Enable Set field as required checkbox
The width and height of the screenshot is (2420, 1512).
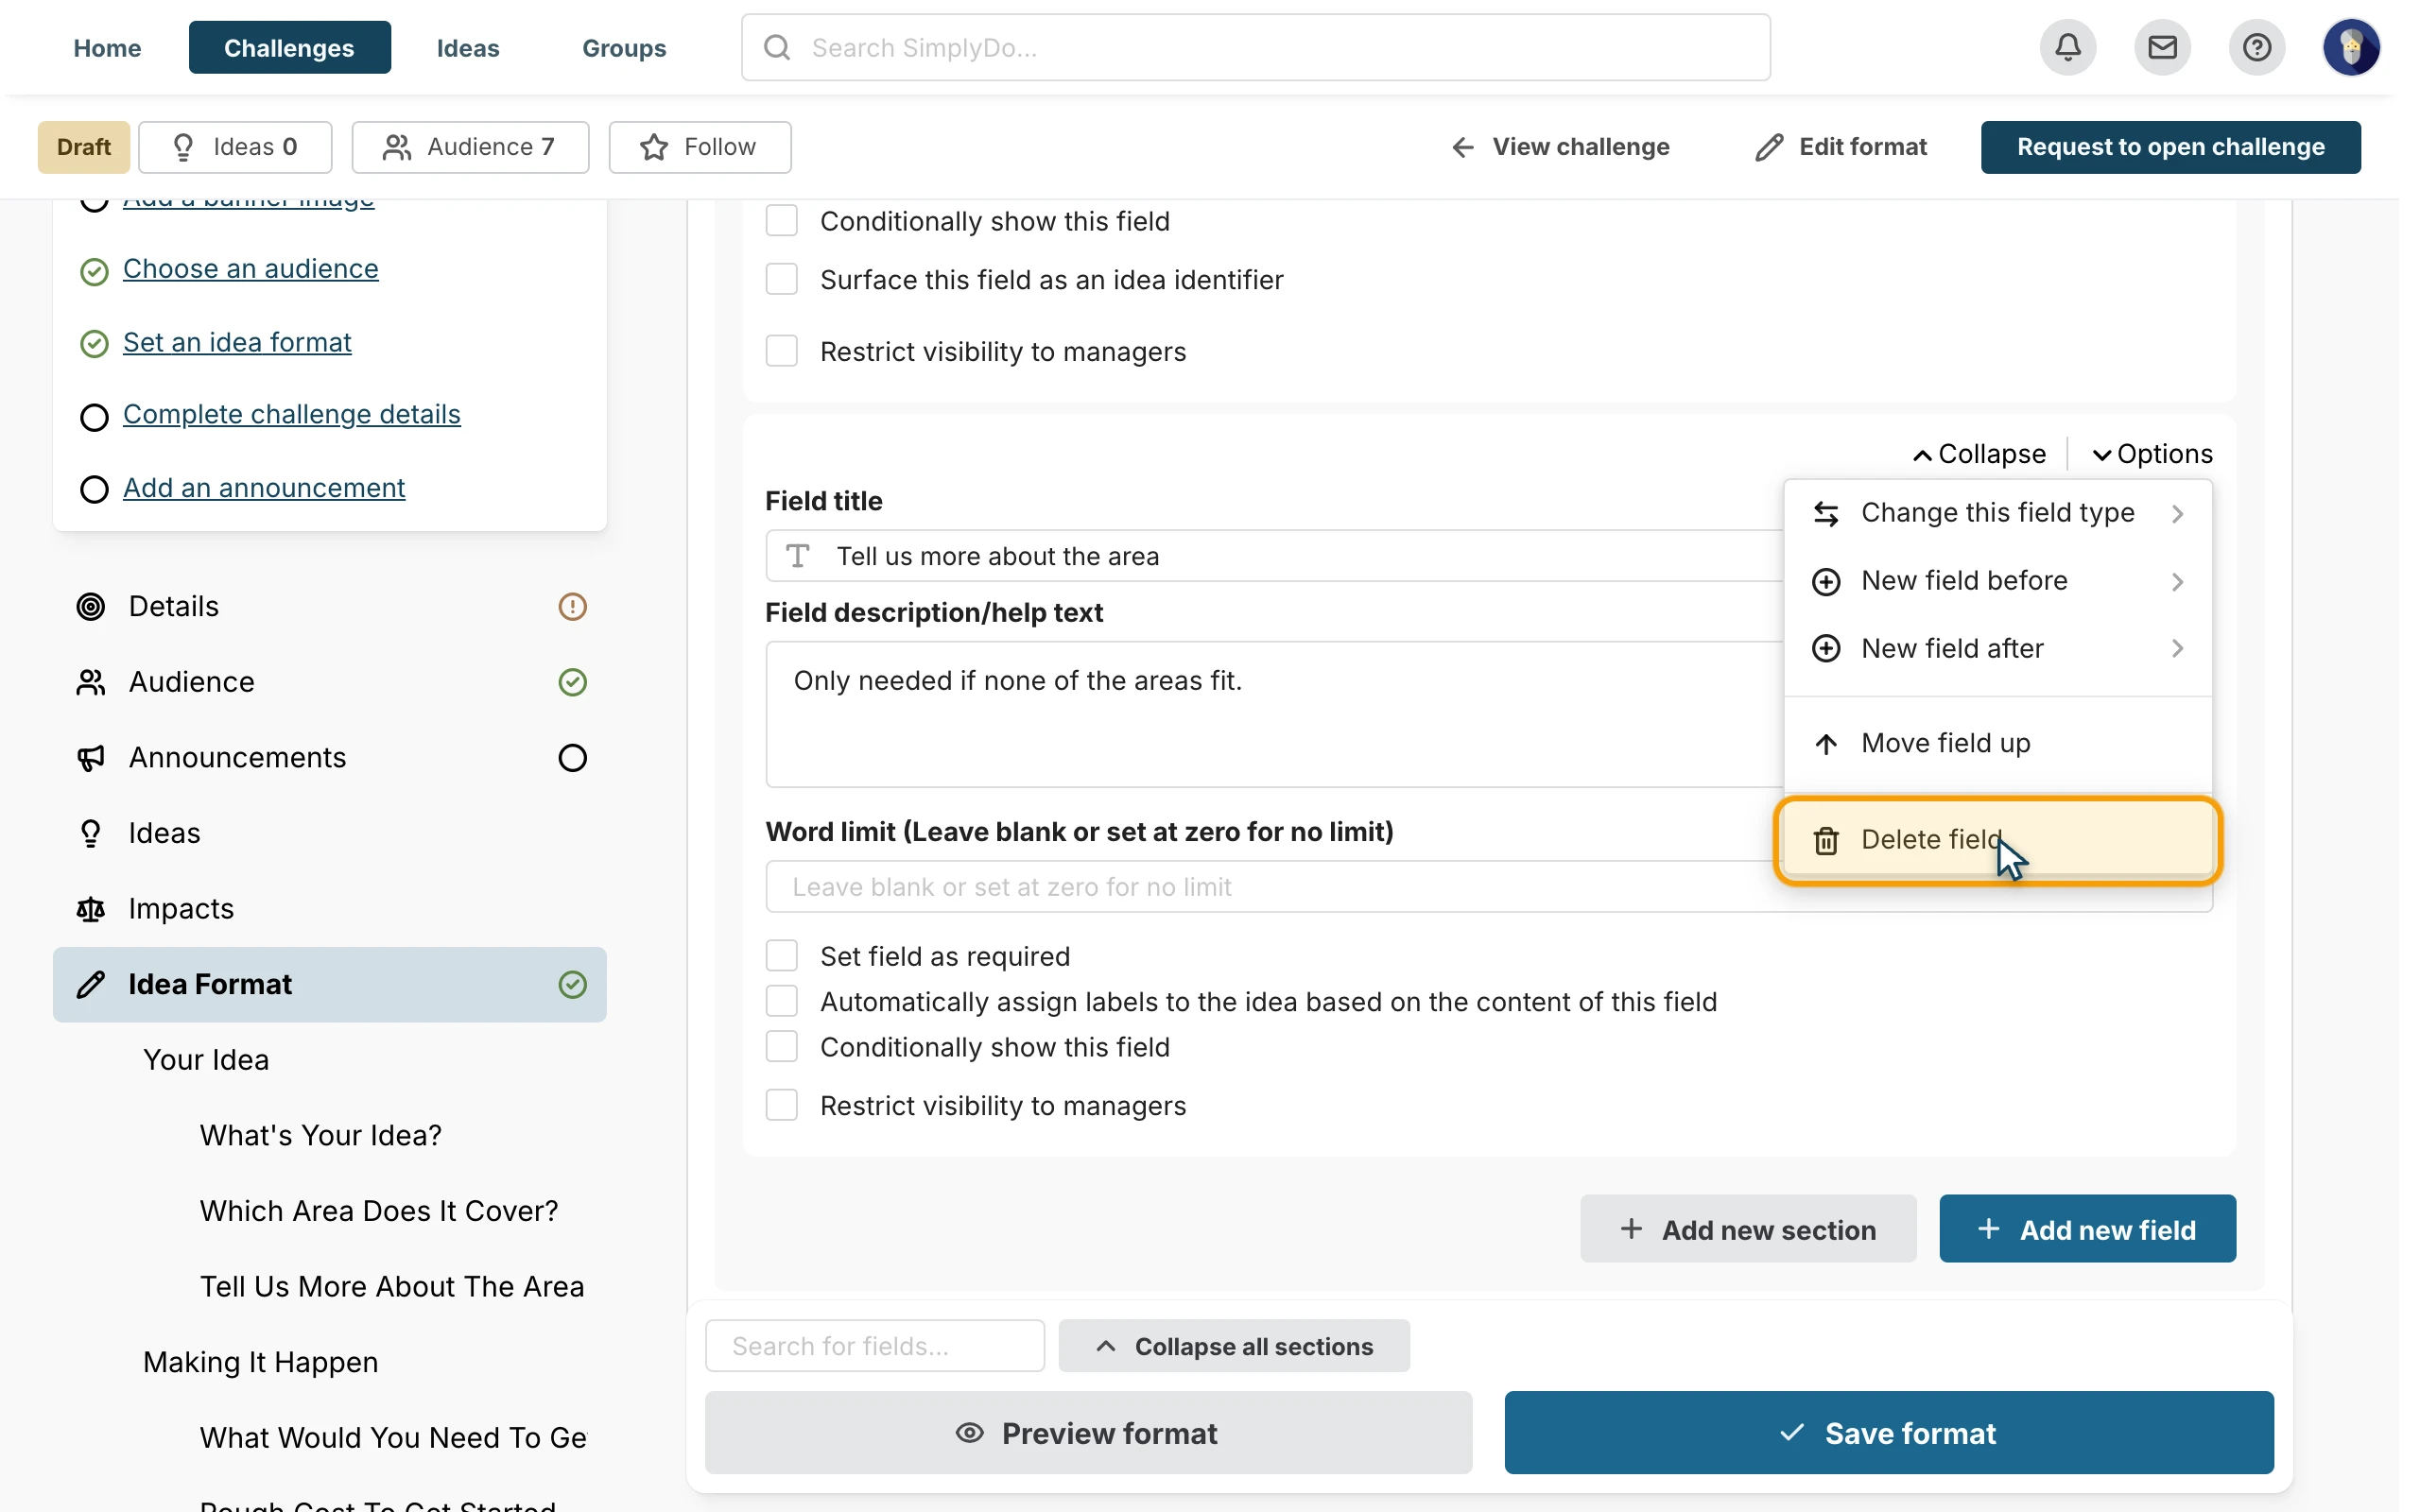782,956
